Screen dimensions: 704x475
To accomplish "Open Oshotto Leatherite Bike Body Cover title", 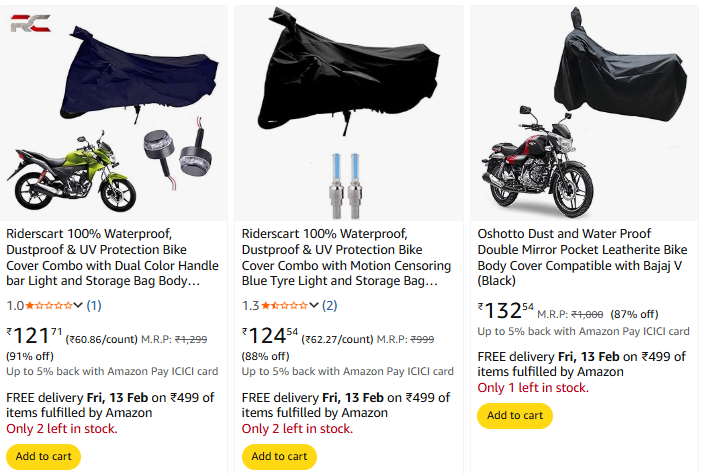I will tap(582, 257).
